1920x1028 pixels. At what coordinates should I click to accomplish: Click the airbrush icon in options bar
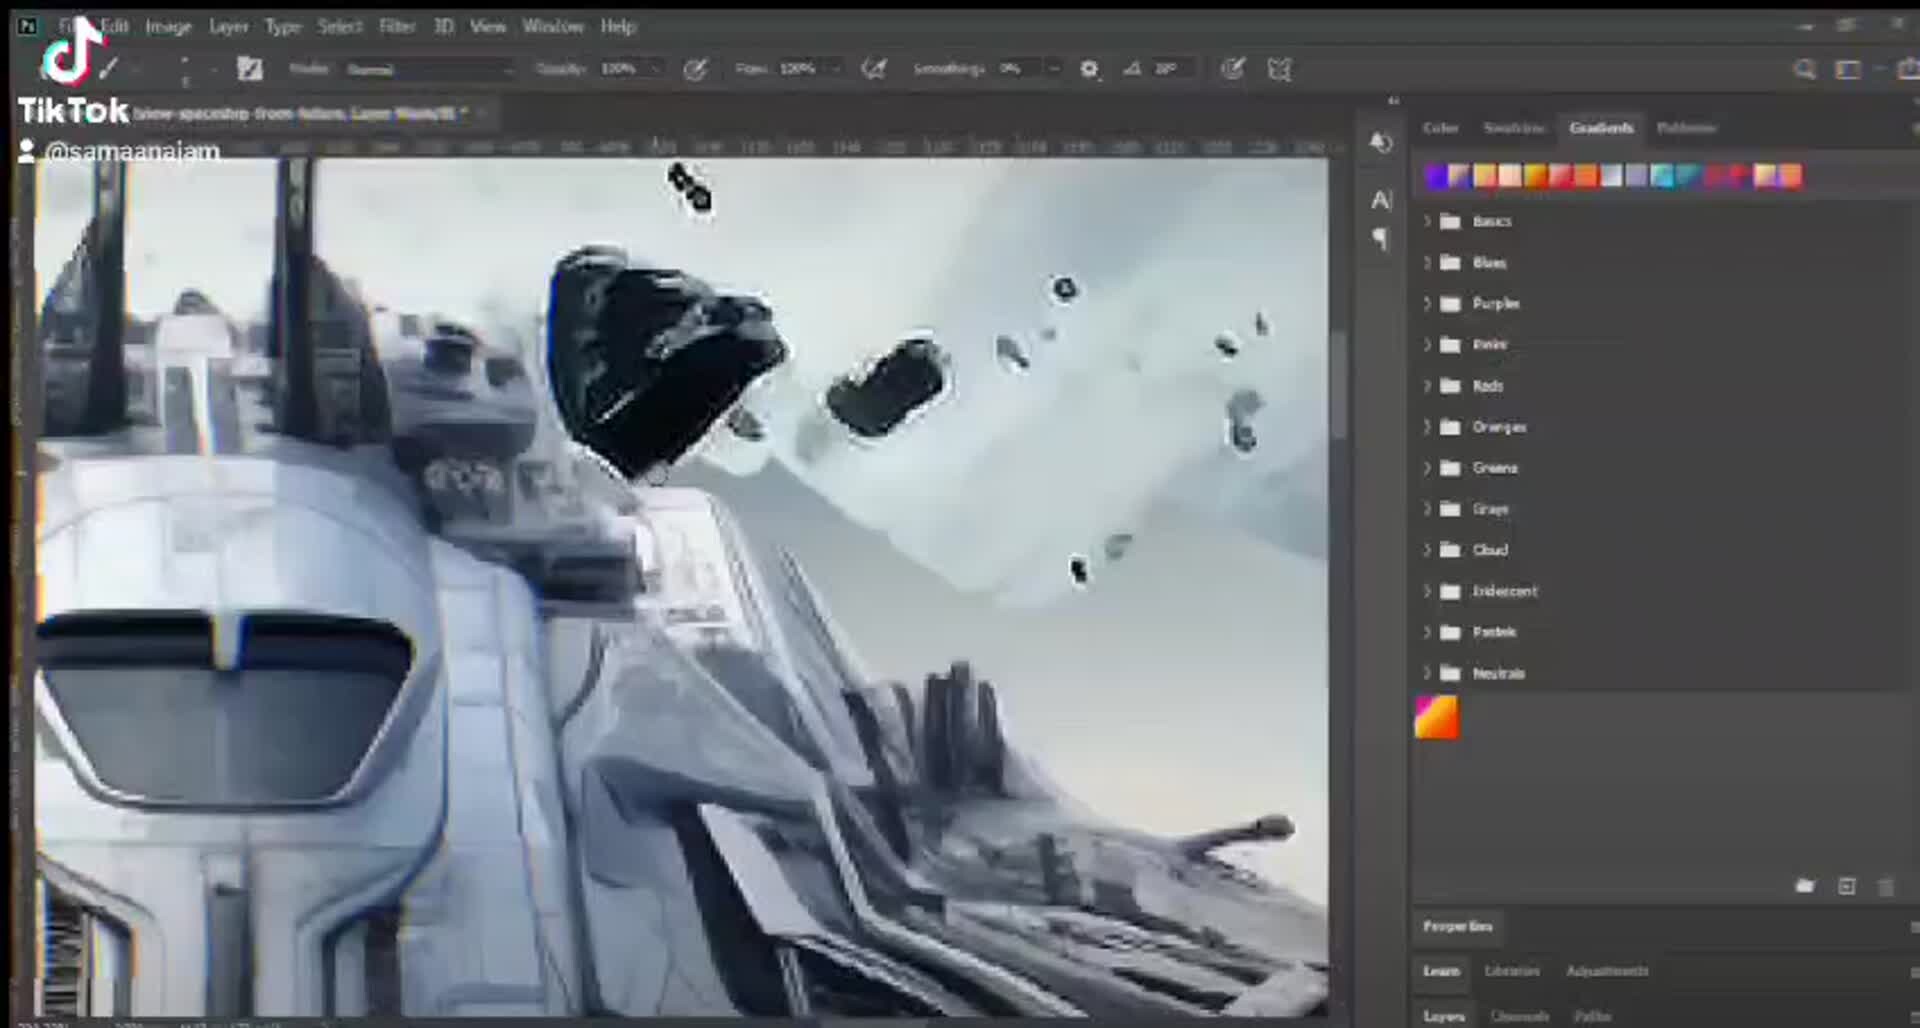pyautogui.click(x=874, y=68)
